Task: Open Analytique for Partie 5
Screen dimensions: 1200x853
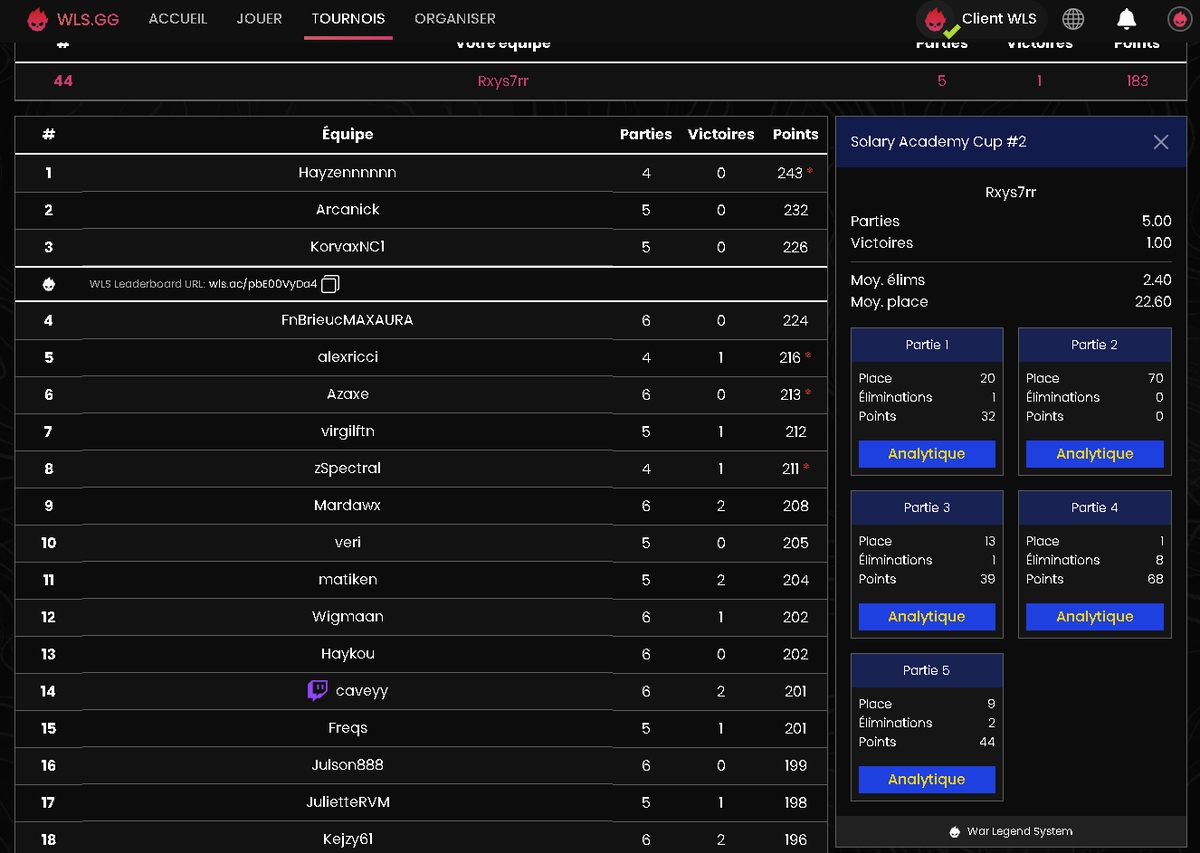Action: click(x=927, y=780)
